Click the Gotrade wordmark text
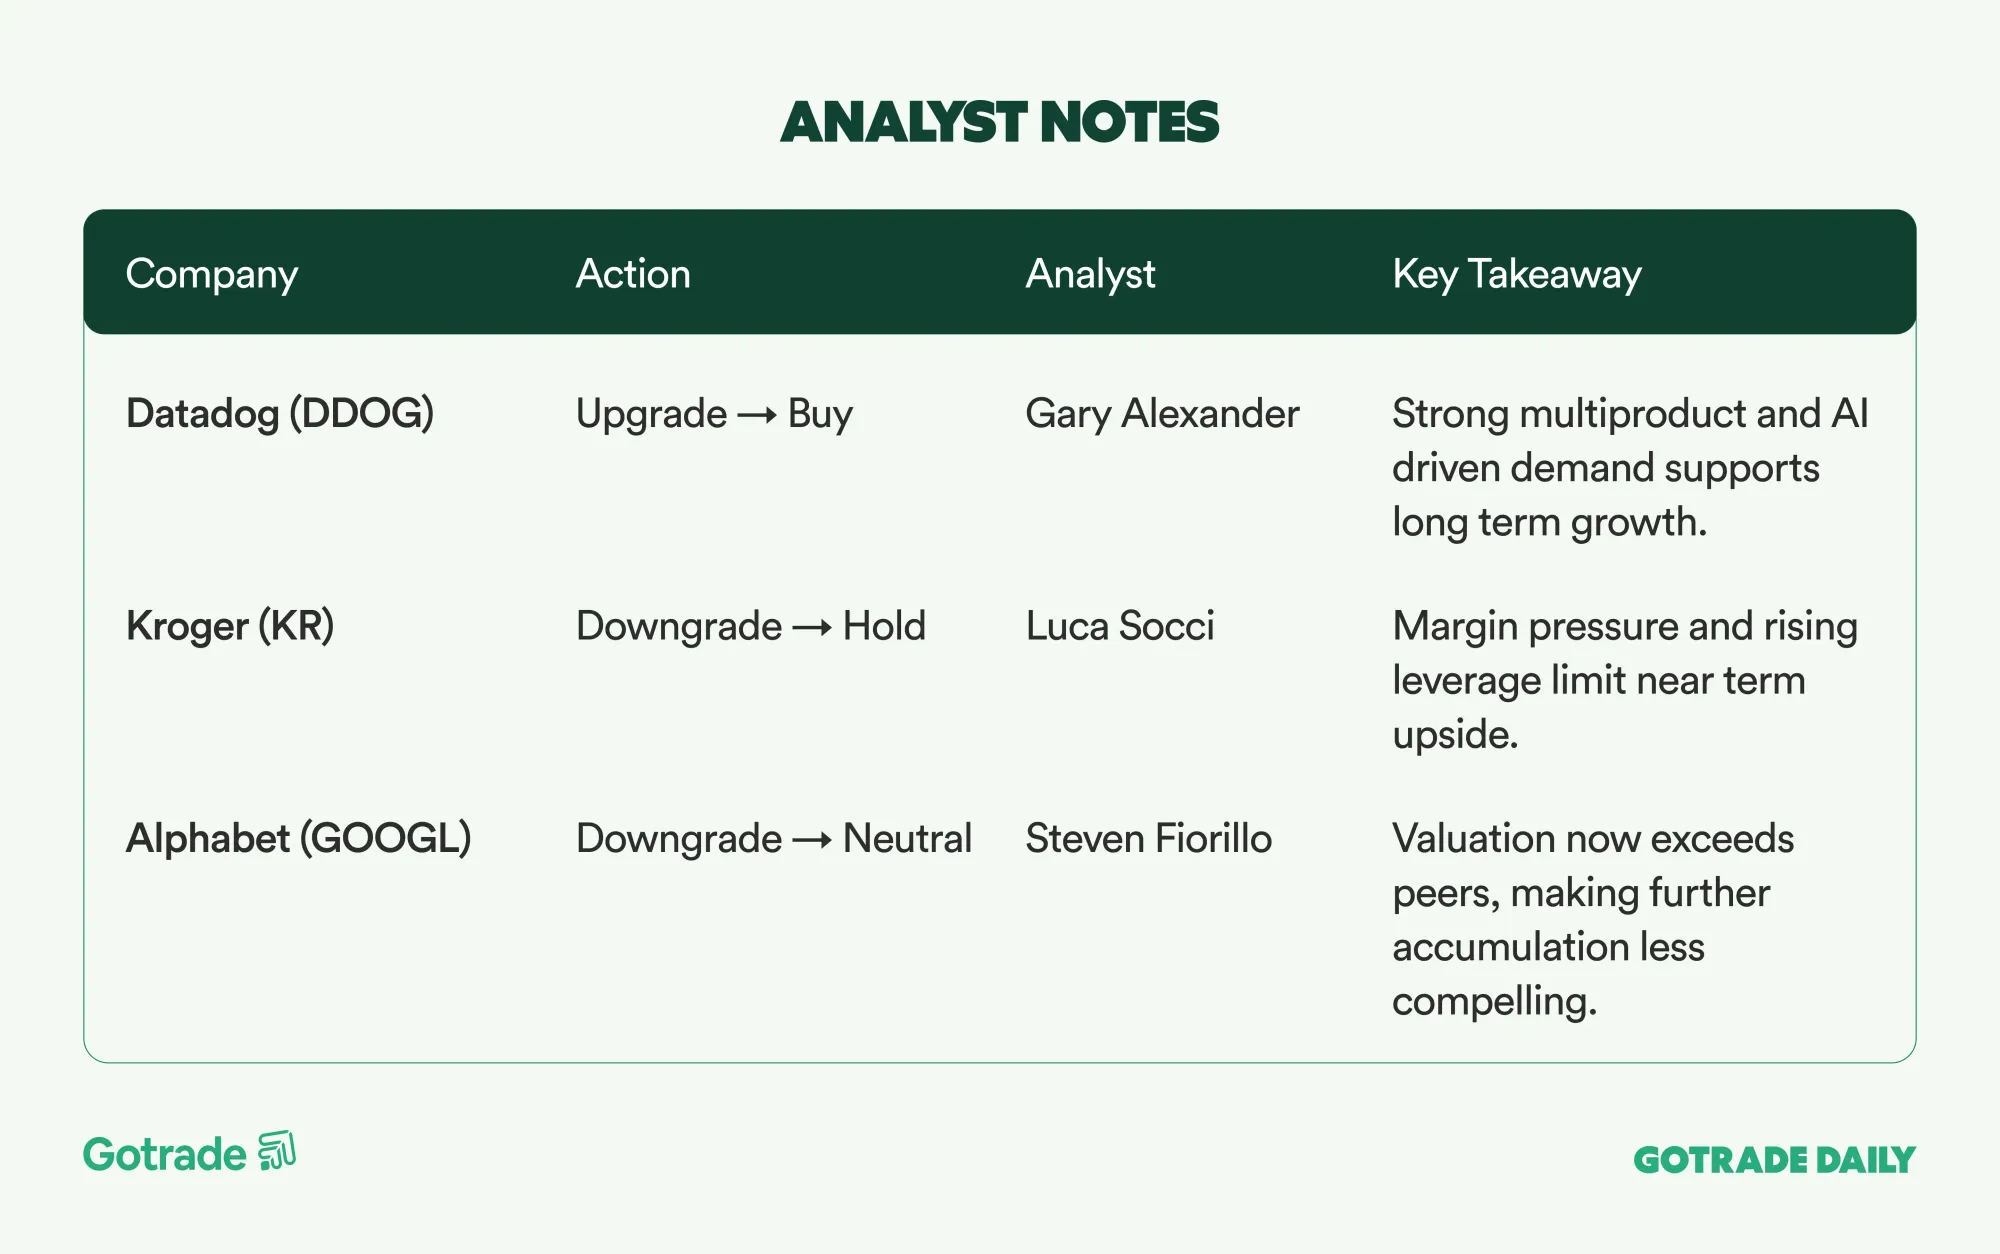This screenshot has height=1254, width=2000. [165, 1155]
